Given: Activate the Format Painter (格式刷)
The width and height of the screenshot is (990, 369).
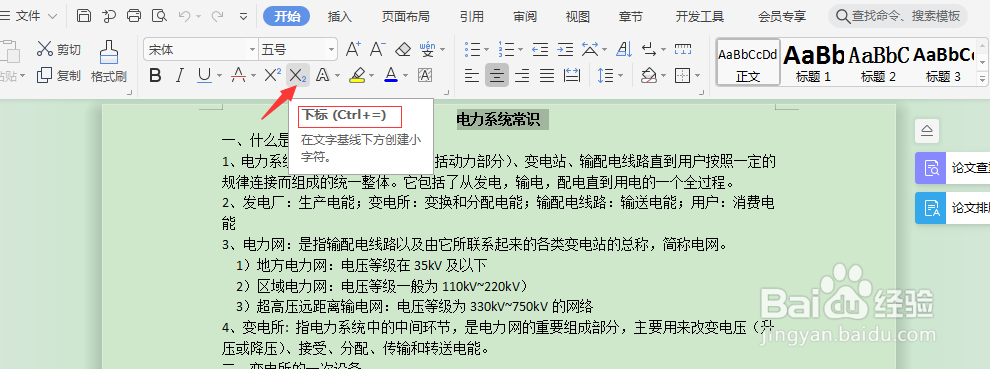Looking at the screenshot, I should [109, 62].
